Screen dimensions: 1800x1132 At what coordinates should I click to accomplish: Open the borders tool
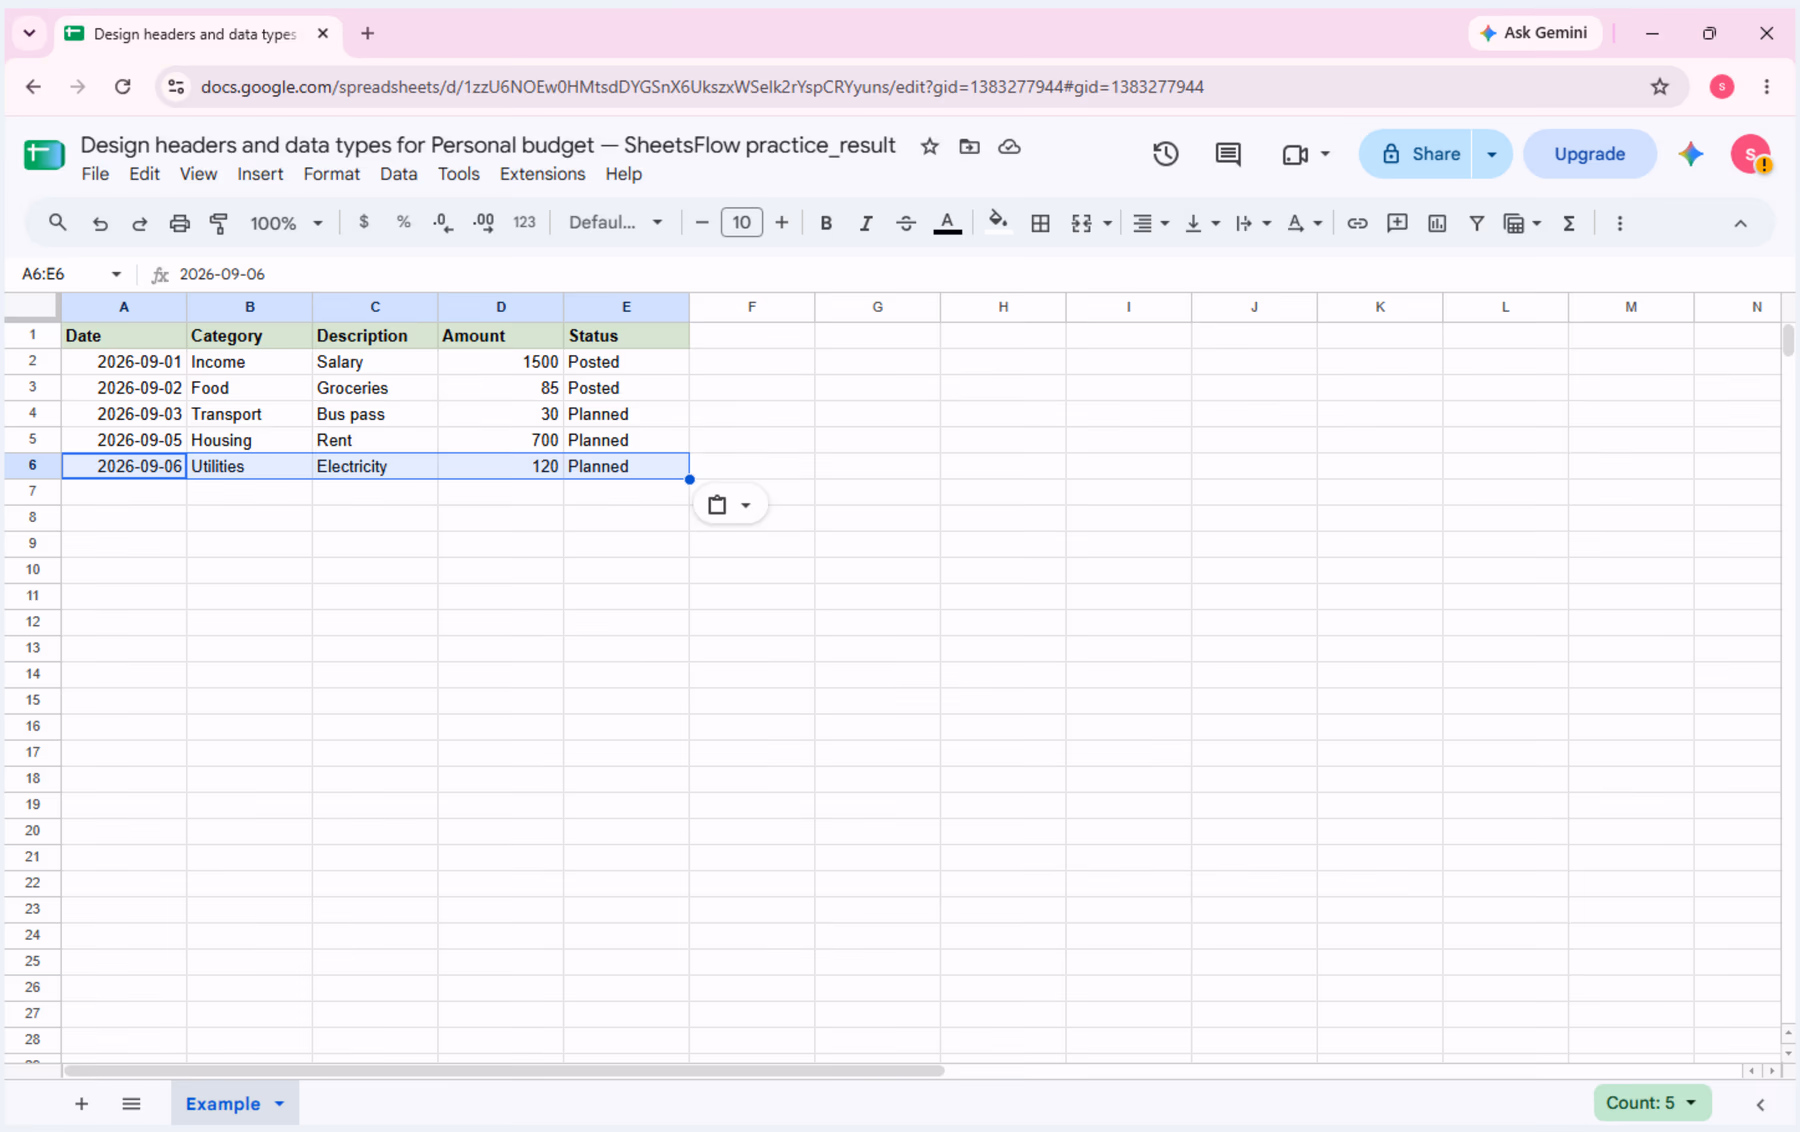coord(1040,223)
